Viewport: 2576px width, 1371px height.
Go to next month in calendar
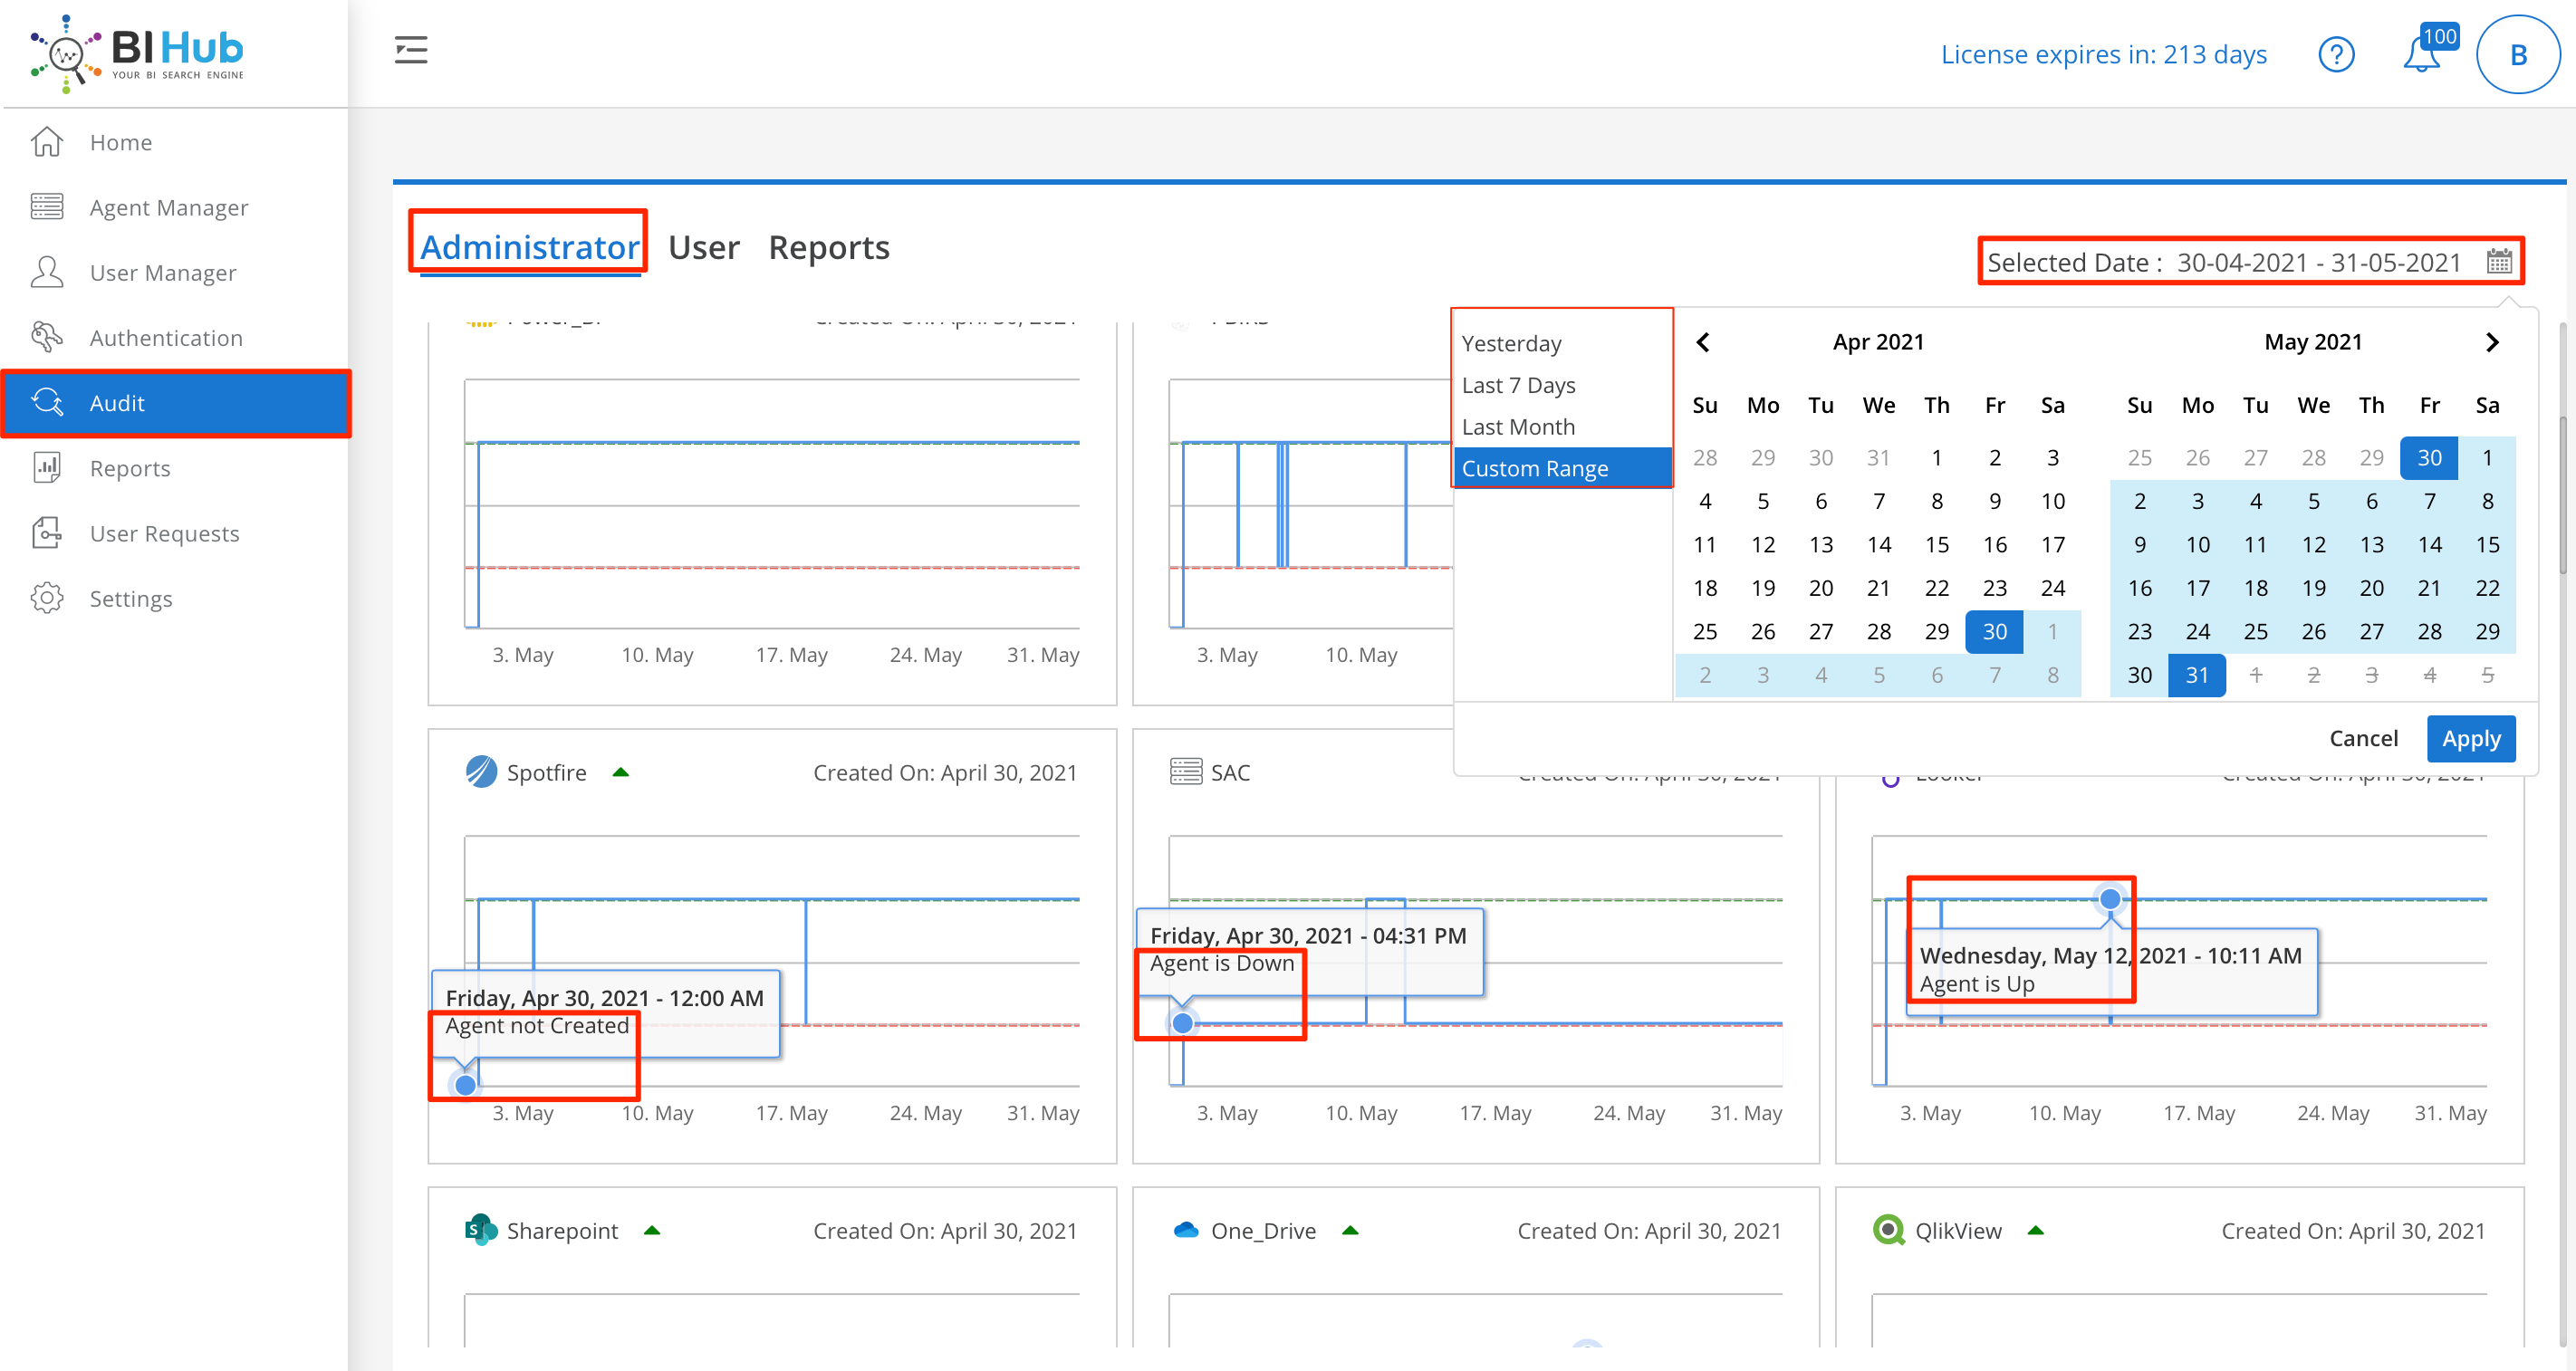pyautogui.click(x=2491, y=342)
